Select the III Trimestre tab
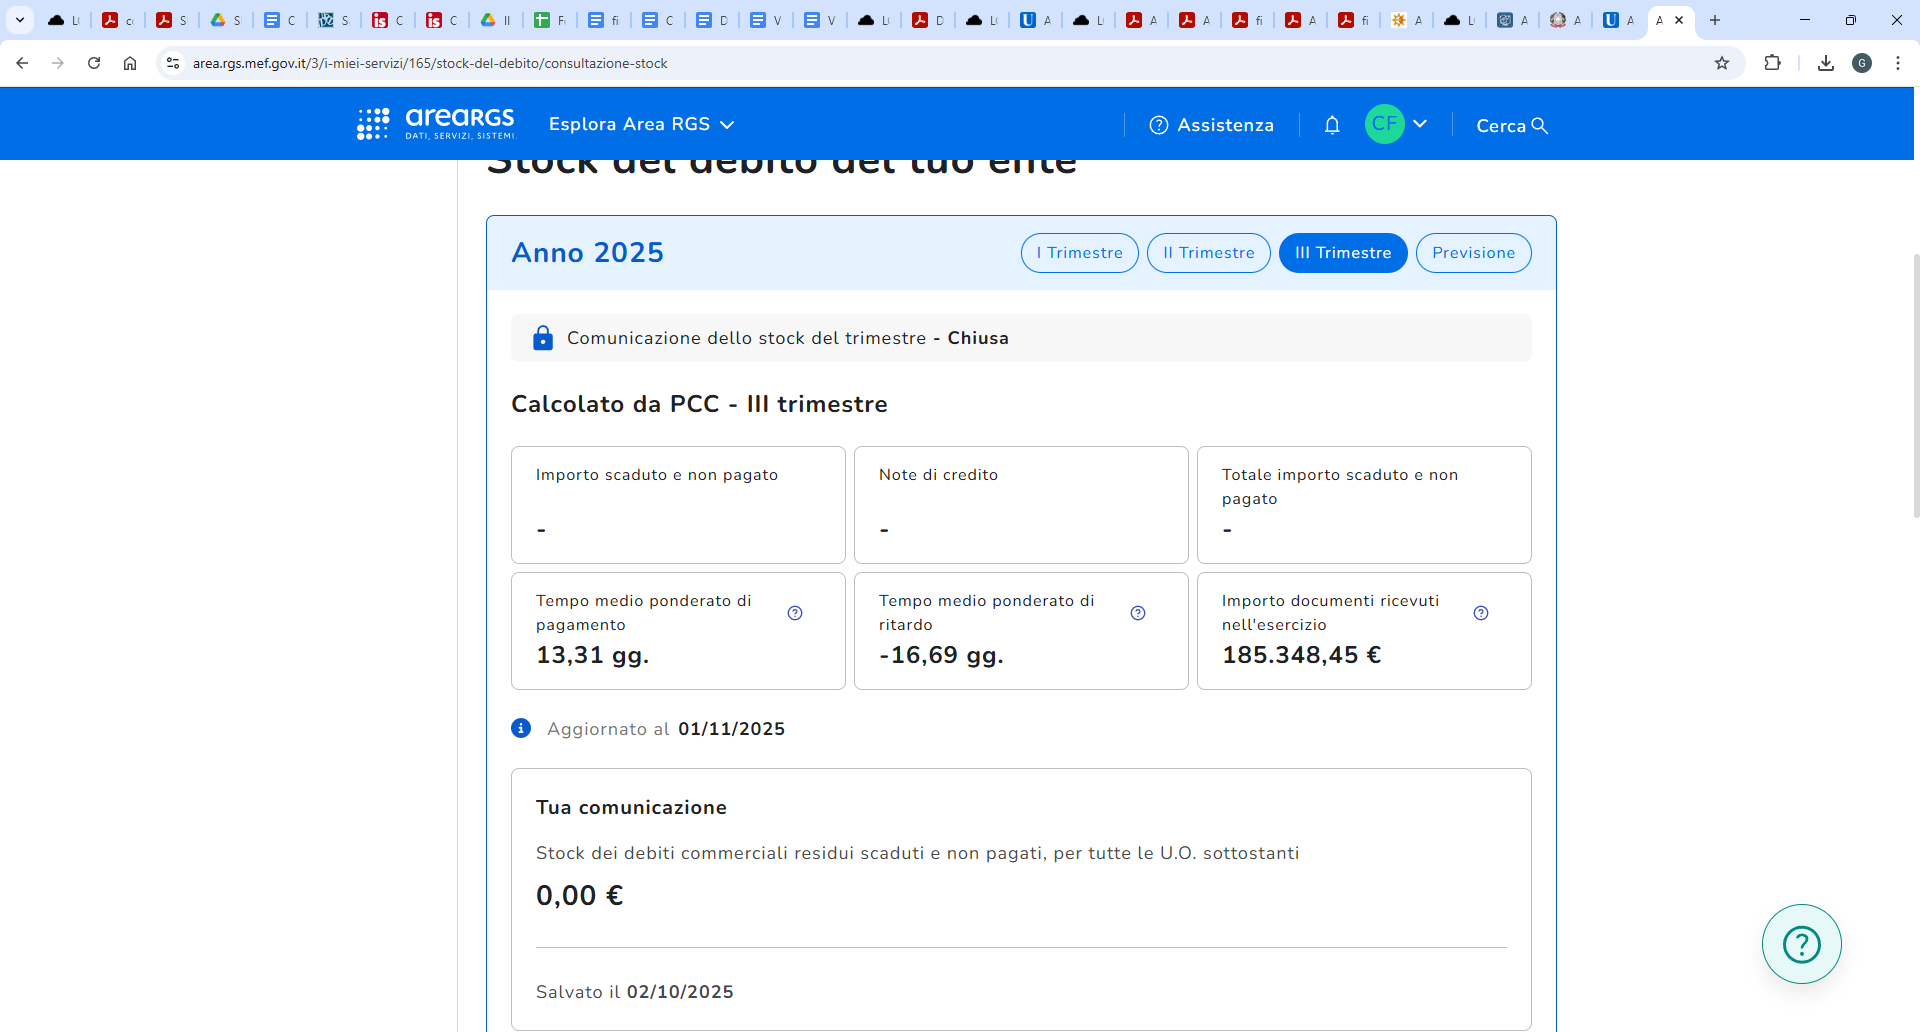 (1343, 253)
